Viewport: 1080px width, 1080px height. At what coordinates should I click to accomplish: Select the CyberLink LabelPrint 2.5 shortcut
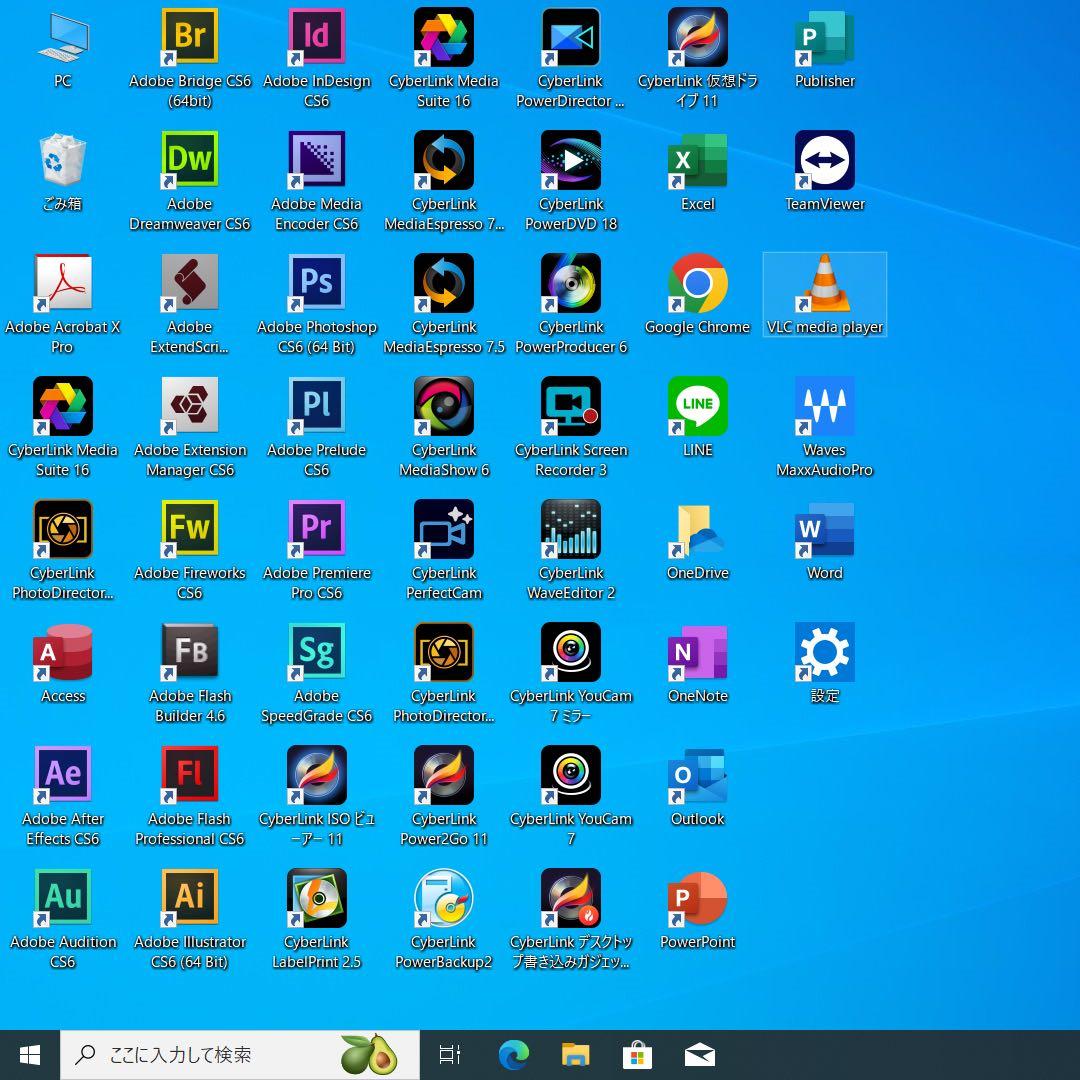point(317,897)
